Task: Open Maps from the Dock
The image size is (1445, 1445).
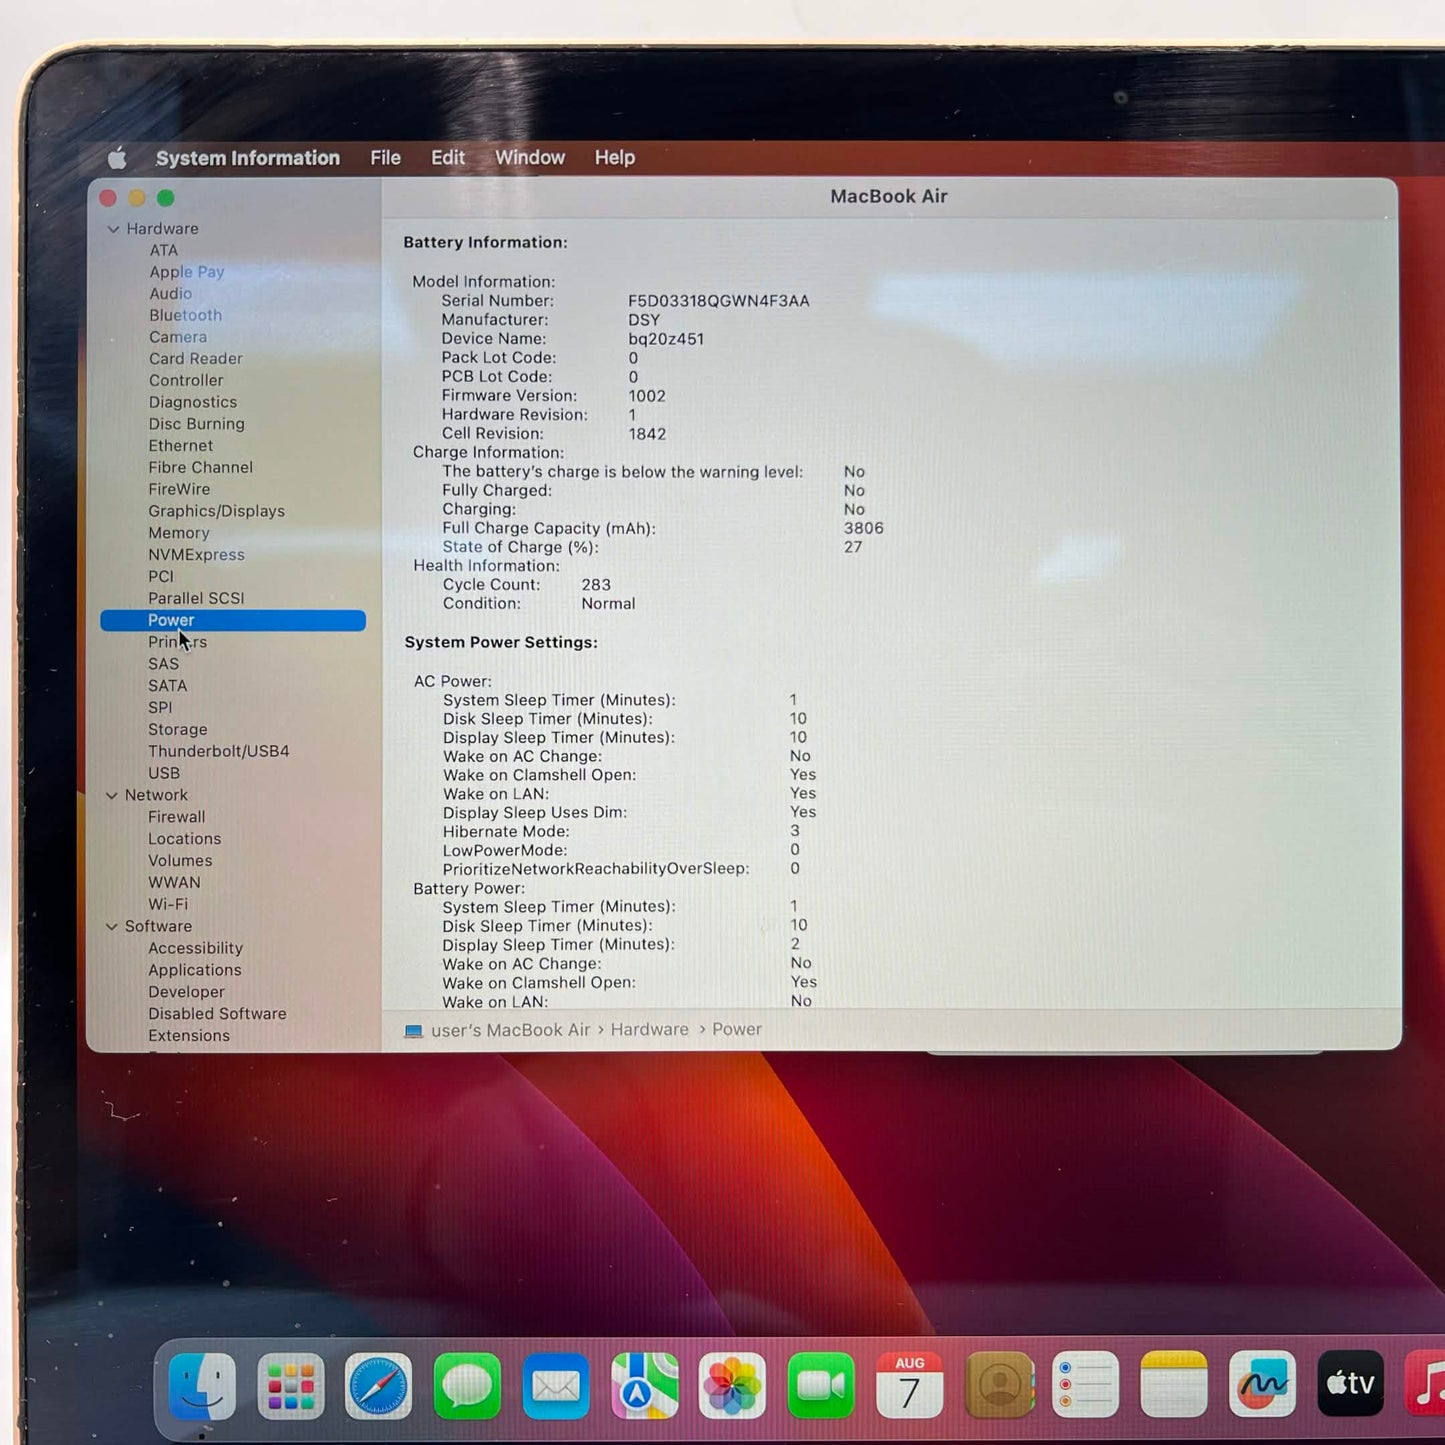Action: (x=644, y=1386)
